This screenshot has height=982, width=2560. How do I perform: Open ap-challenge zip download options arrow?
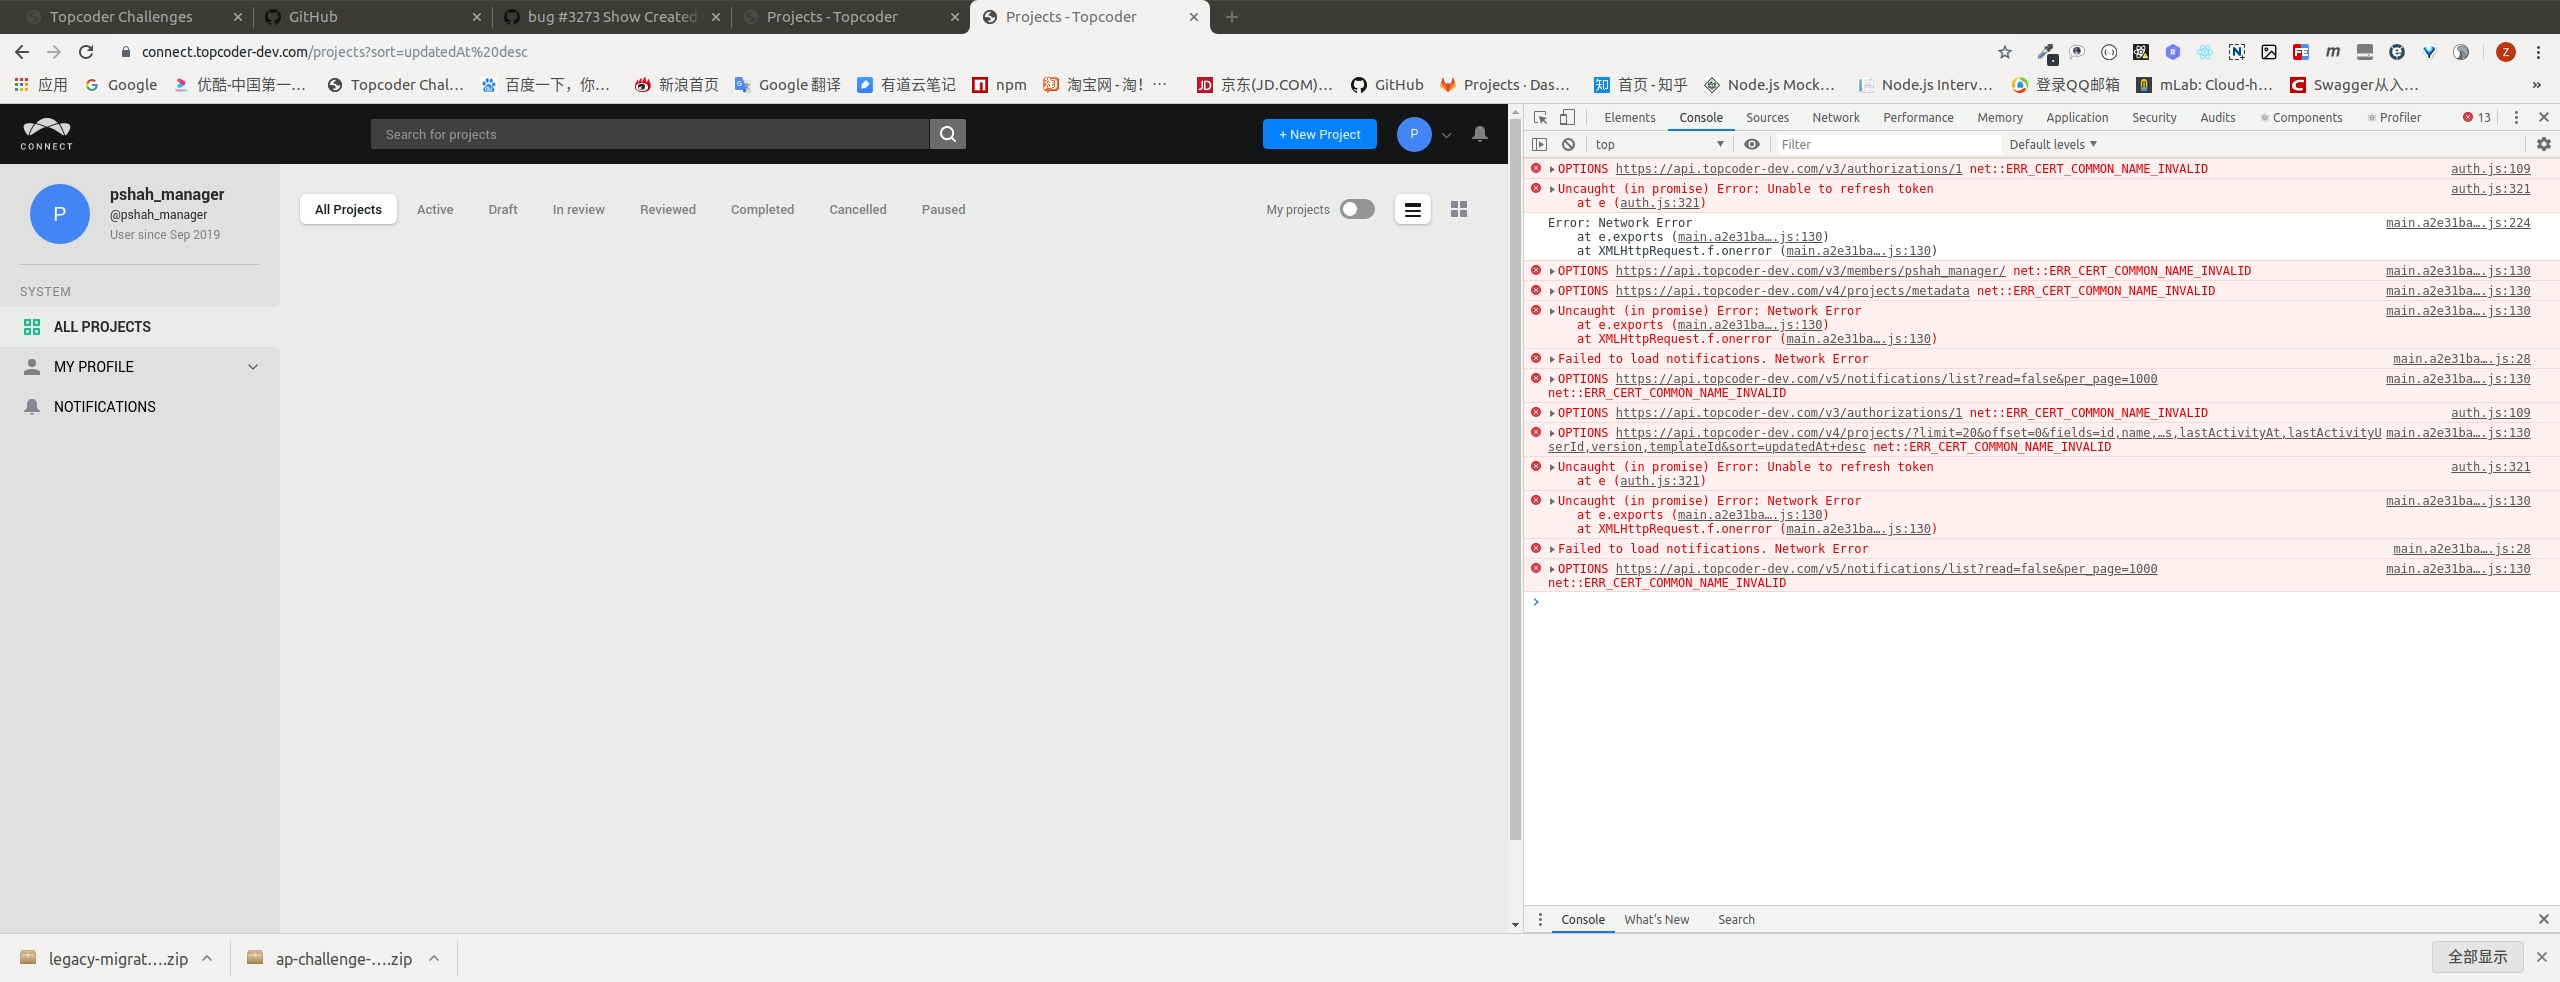434,958
